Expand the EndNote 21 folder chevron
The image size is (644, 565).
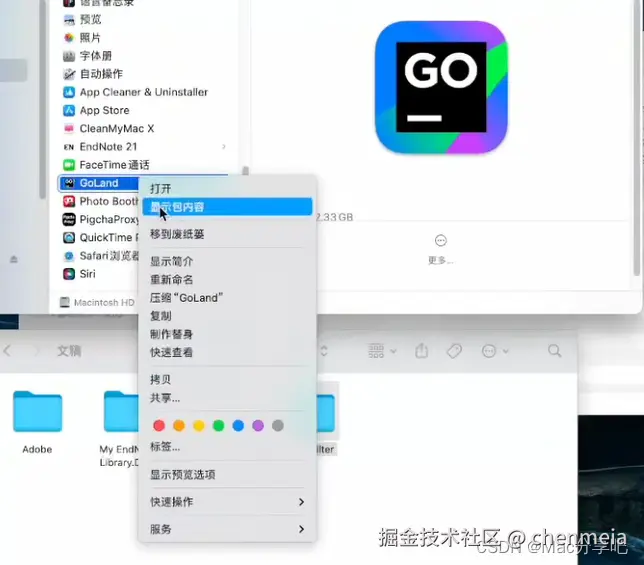point(224,147)
